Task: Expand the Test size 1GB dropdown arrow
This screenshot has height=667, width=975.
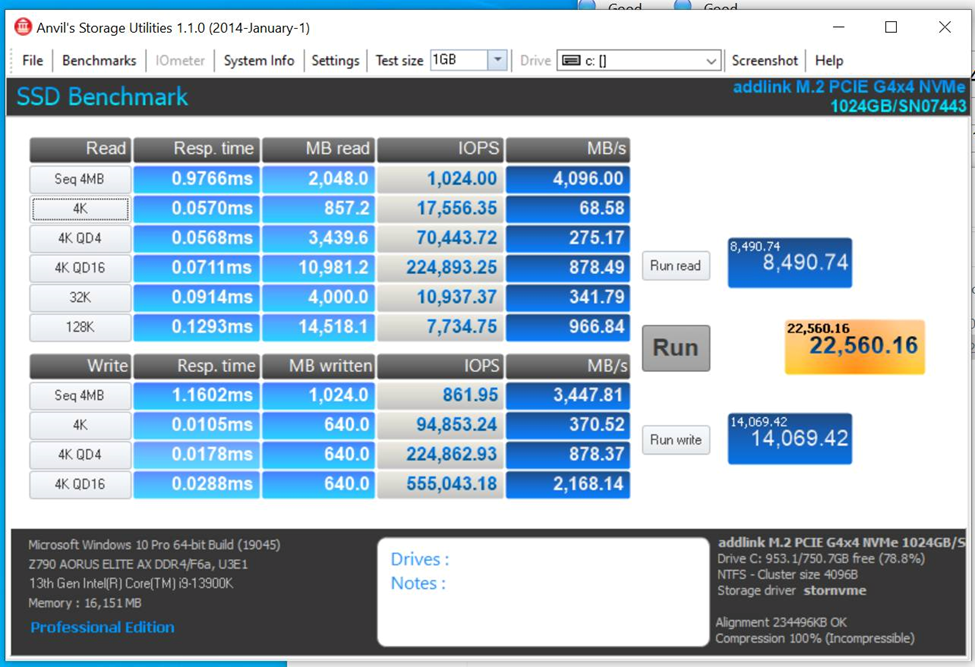Action: click(x=497, y=60)
